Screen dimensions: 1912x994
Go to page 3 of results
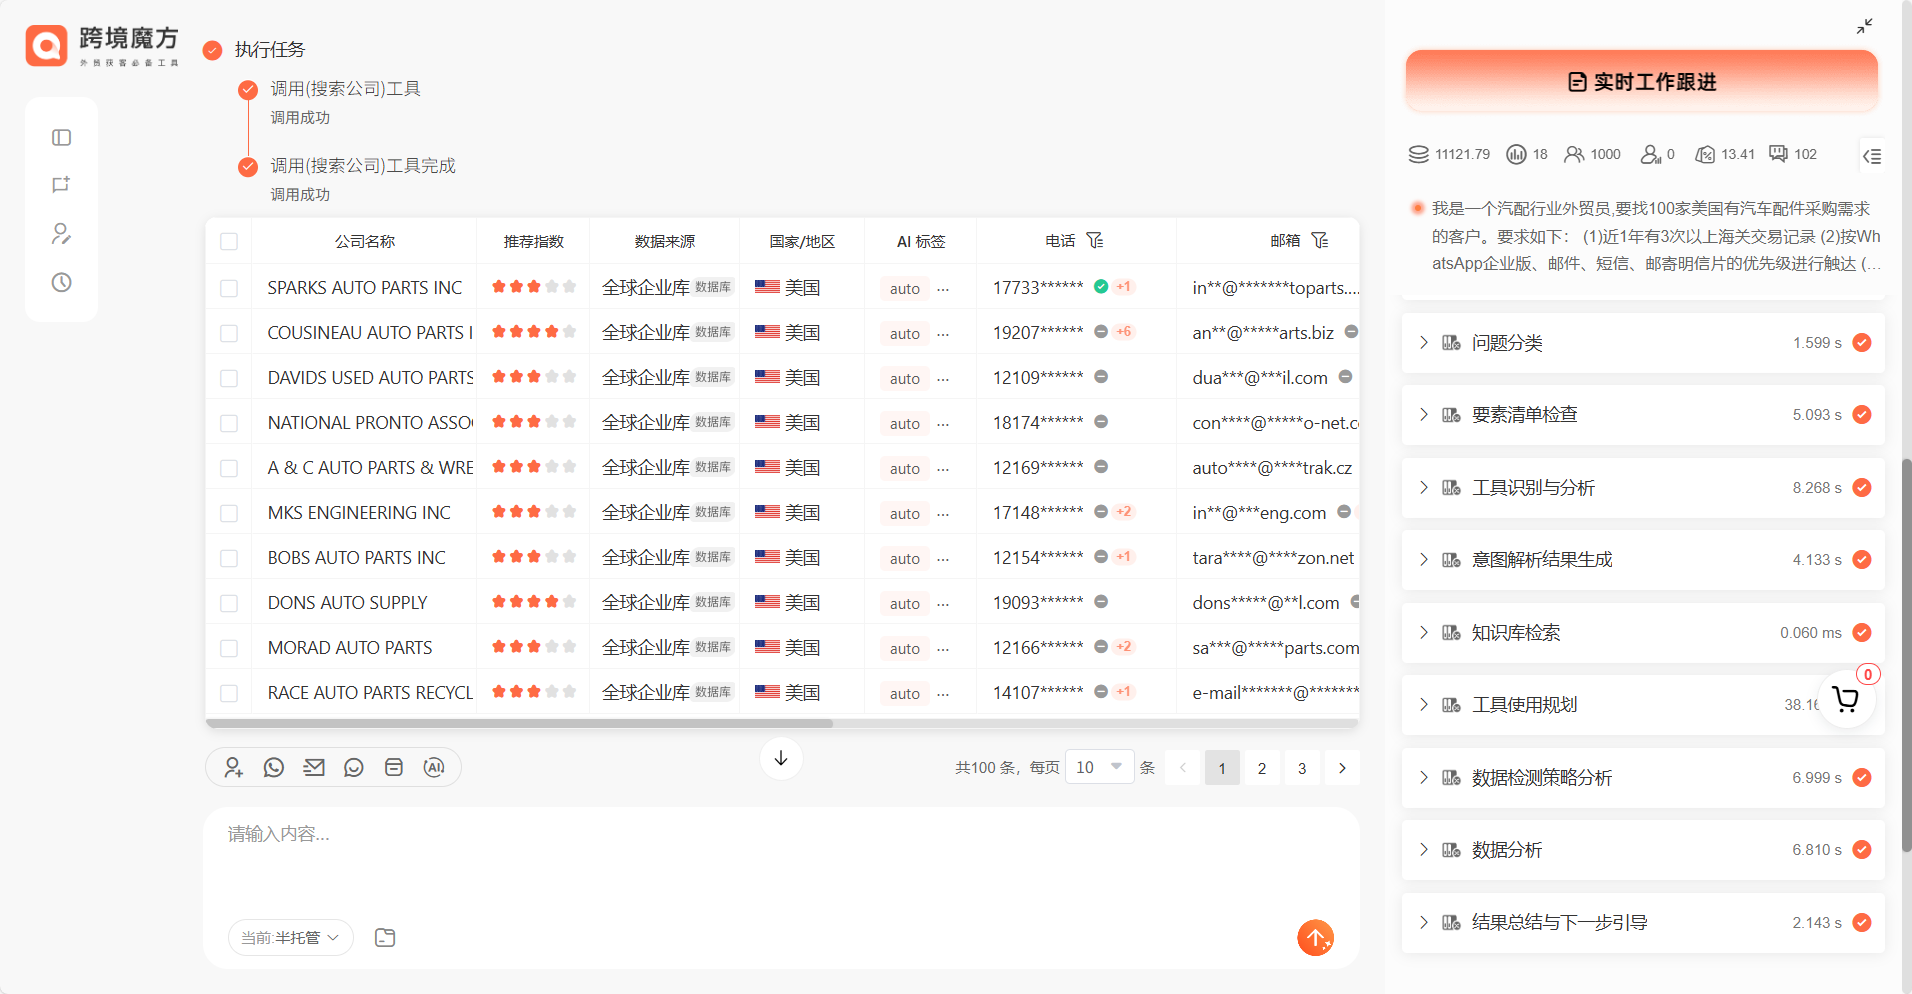1302,768
